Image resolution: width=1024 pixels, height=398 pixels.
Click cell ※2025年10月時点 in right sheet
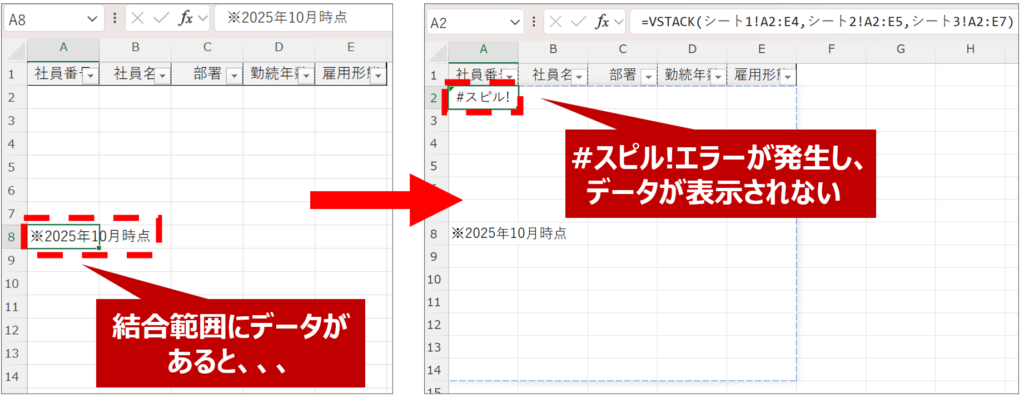coord(483,233)
